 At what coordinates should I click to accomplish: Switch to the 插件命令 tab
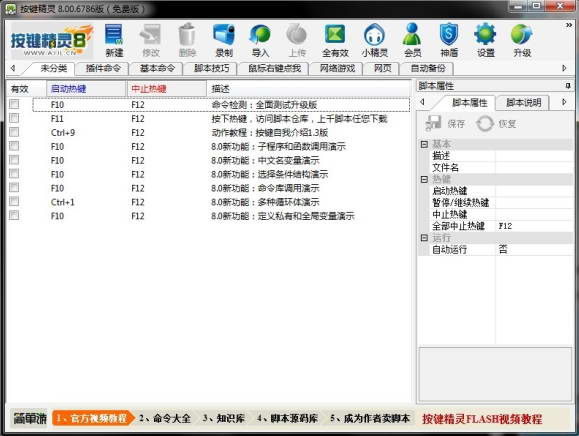coord(103,68)
